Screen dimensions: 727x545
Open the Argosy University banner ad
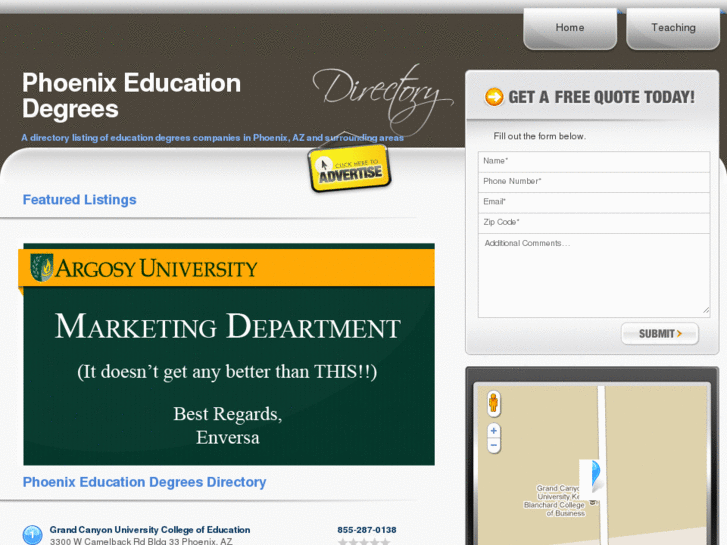pos(227,354)
